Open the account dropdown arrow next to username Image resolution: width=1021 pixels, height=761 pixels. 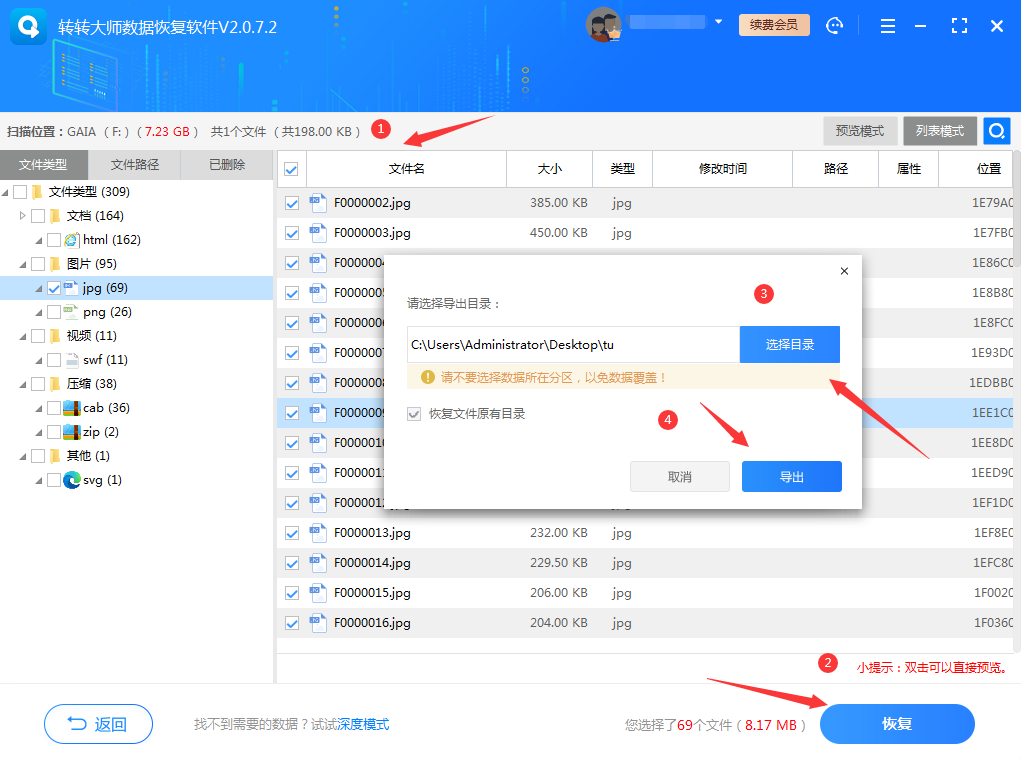[x=718, y=21]
